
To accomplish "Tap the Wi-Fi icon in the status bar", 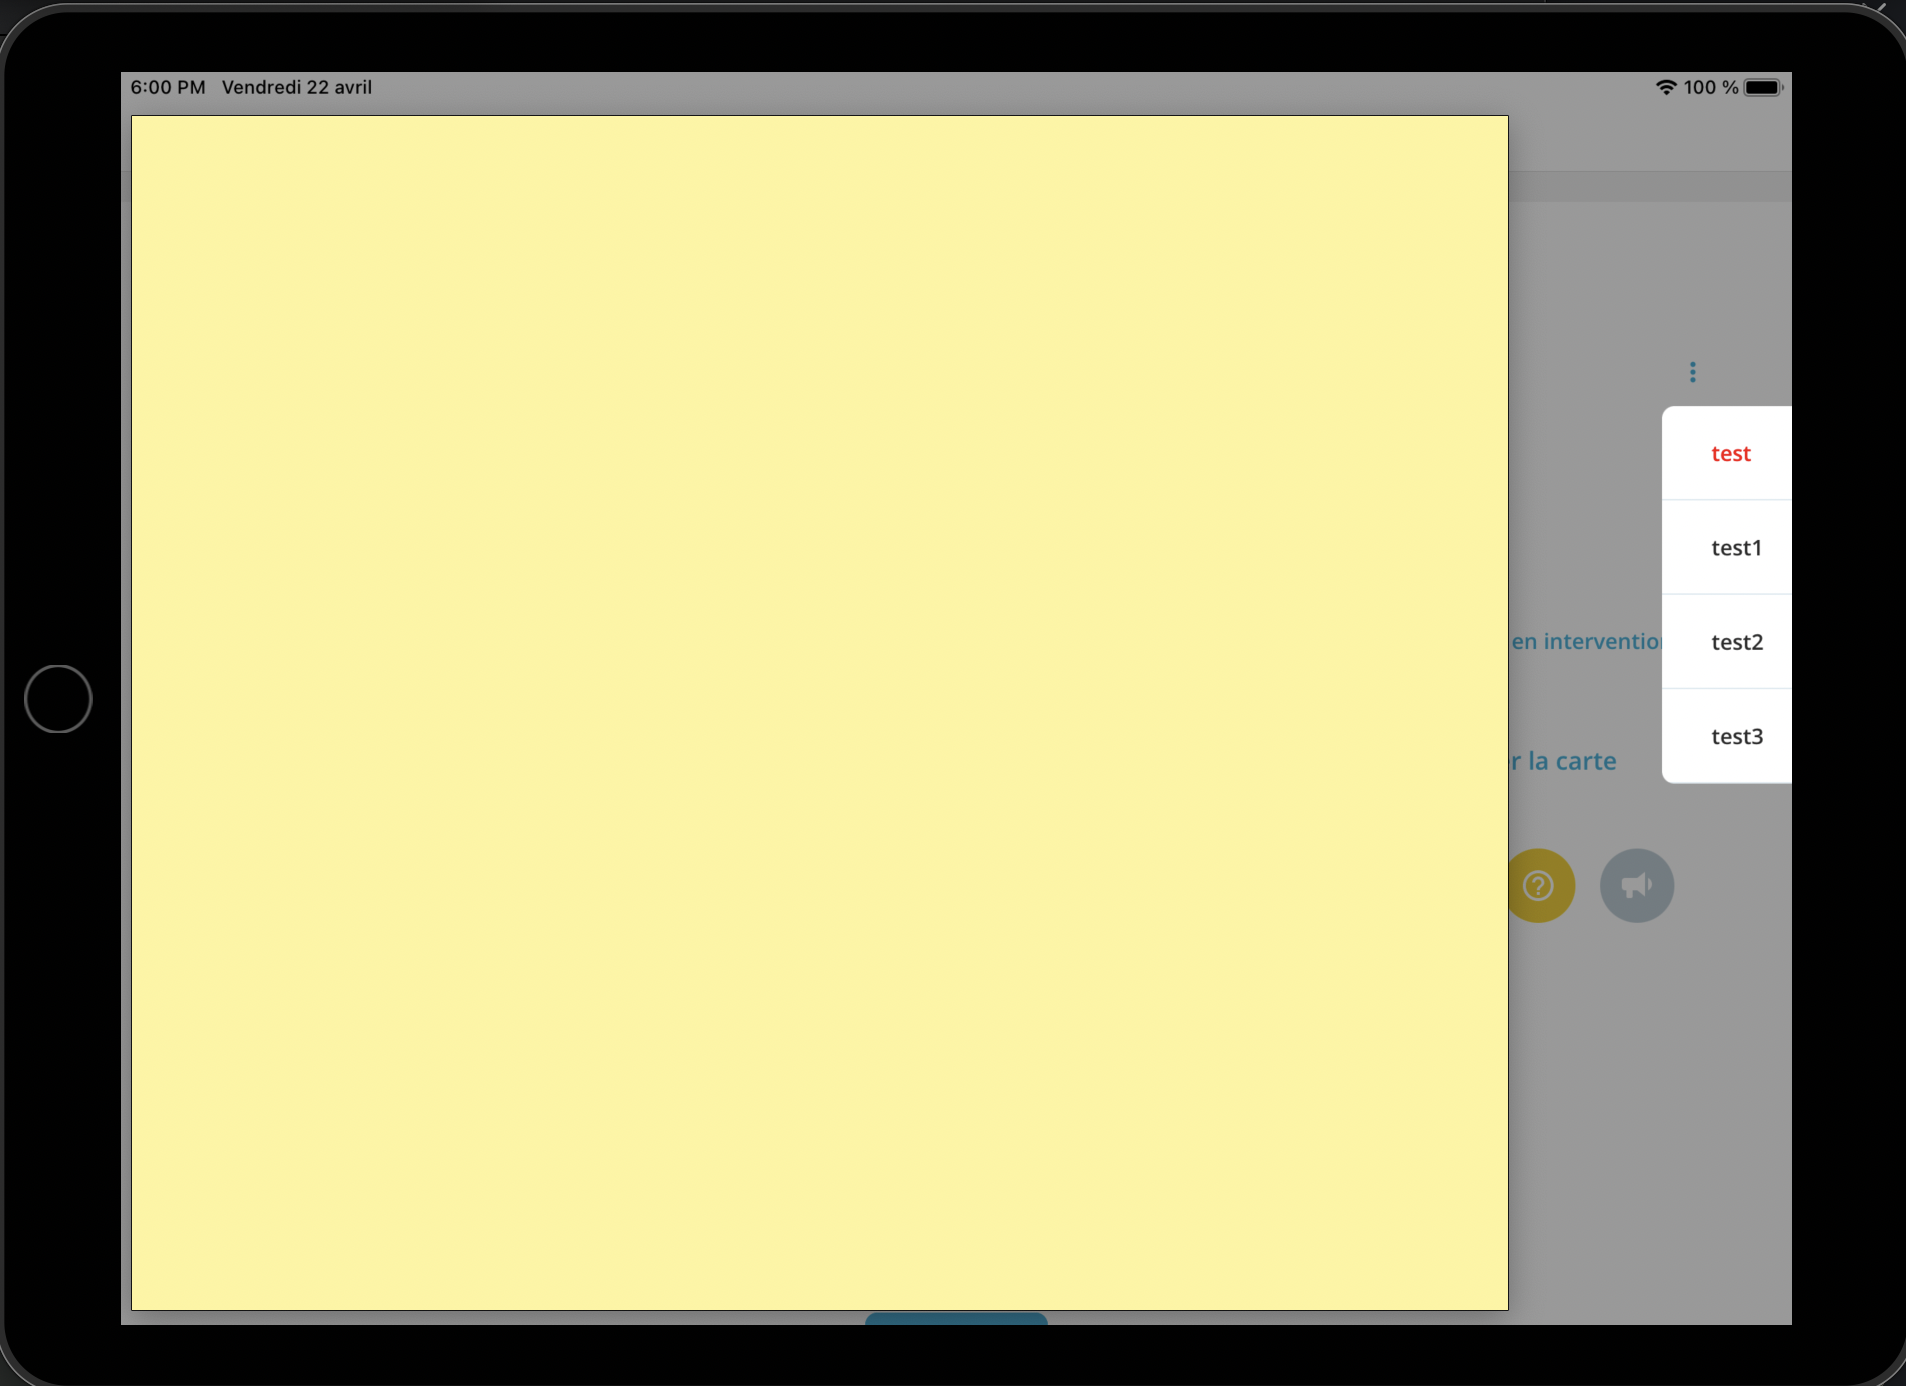I will point(1664,87).
